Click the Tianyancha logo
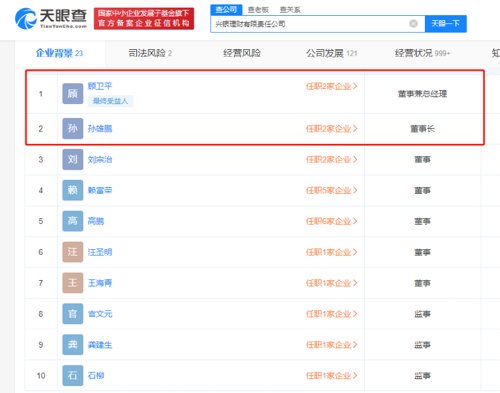This screenshot has height=393, width=500. [x=51, y=19]
